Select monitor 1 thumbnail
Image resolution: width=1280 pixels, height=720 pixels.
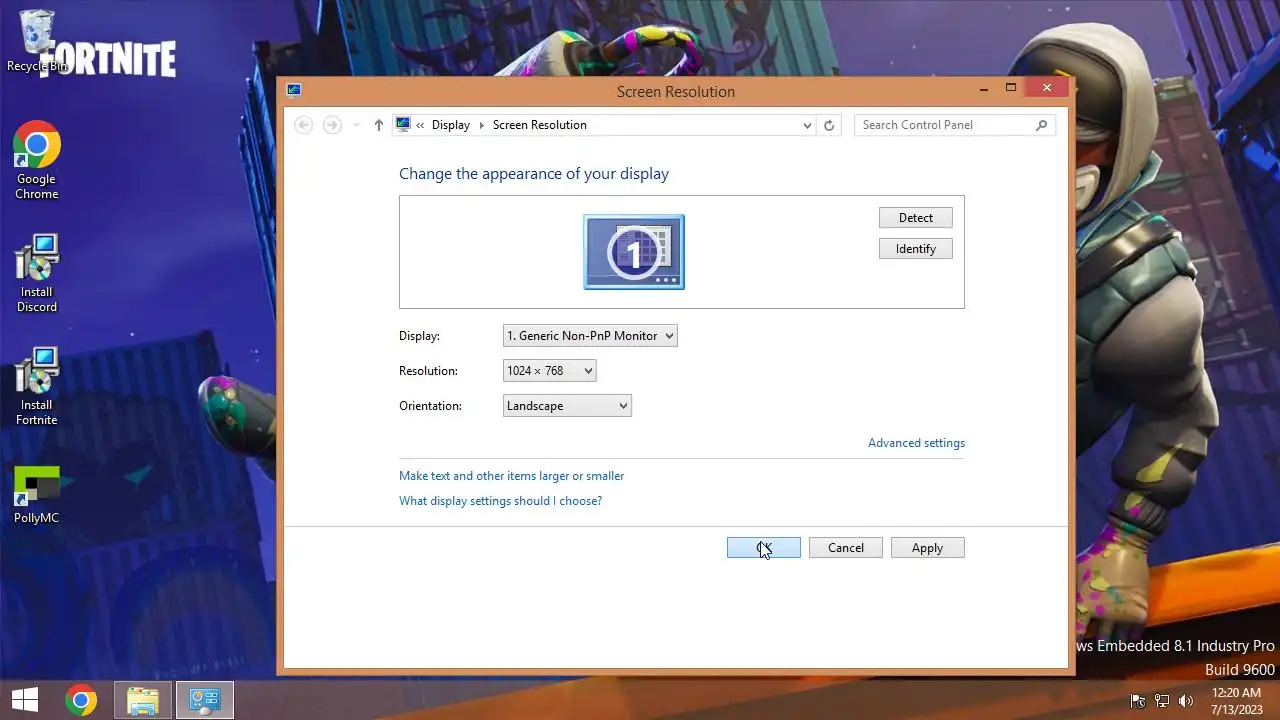(634, 252)
